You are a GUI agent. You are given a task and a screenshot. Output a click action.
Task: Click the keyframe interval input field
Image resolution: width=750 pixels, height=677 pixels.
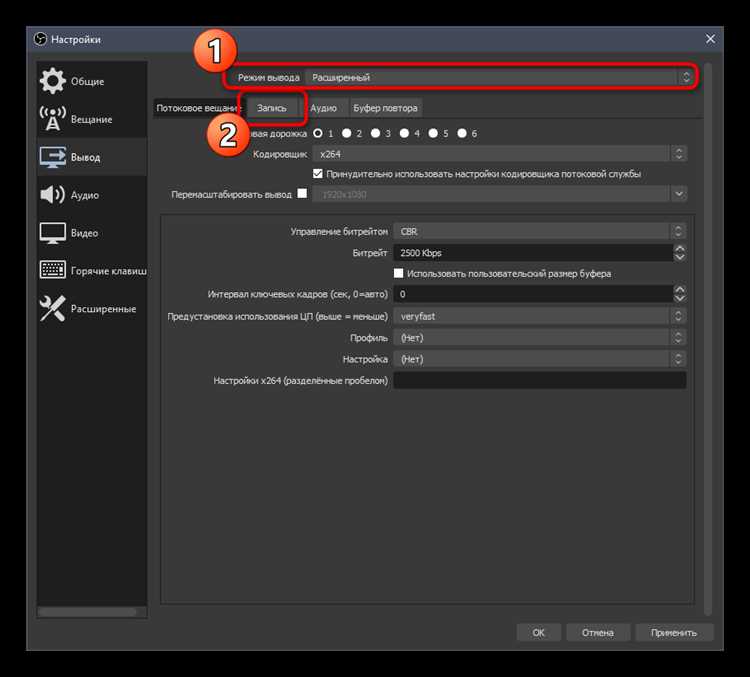pos(533,294)
